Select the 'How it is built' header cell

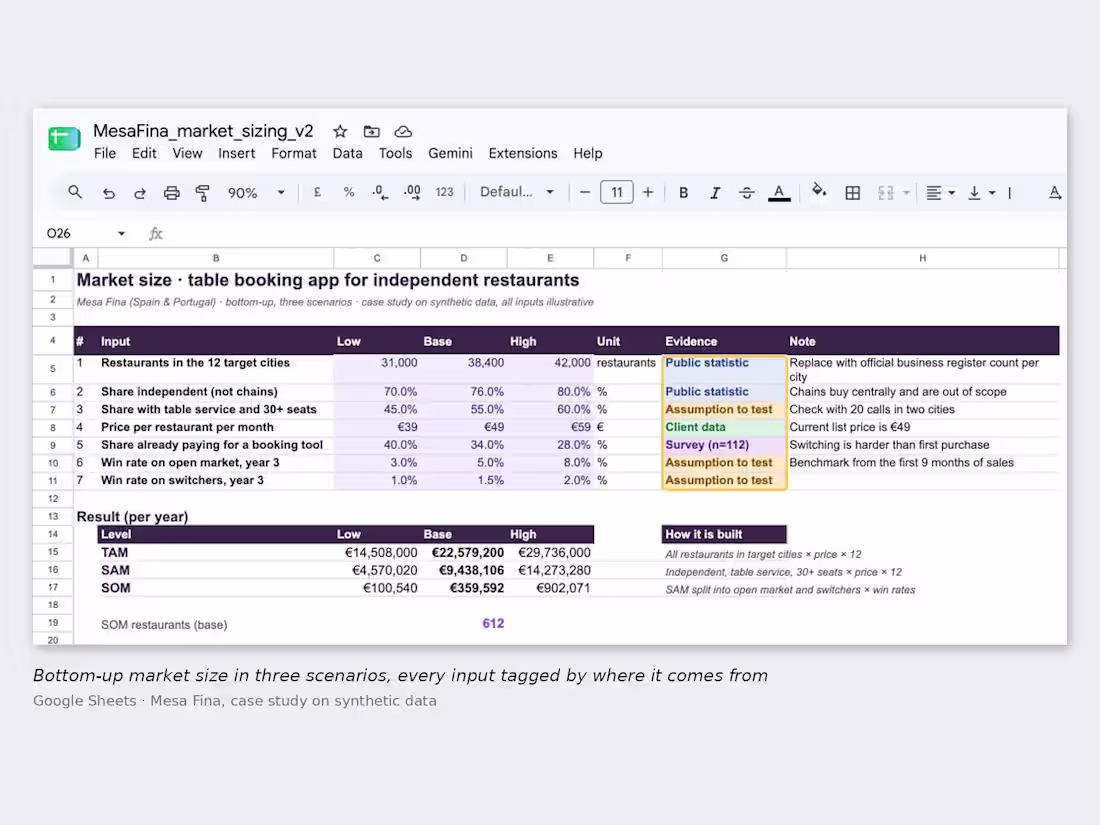coord(724,535)
